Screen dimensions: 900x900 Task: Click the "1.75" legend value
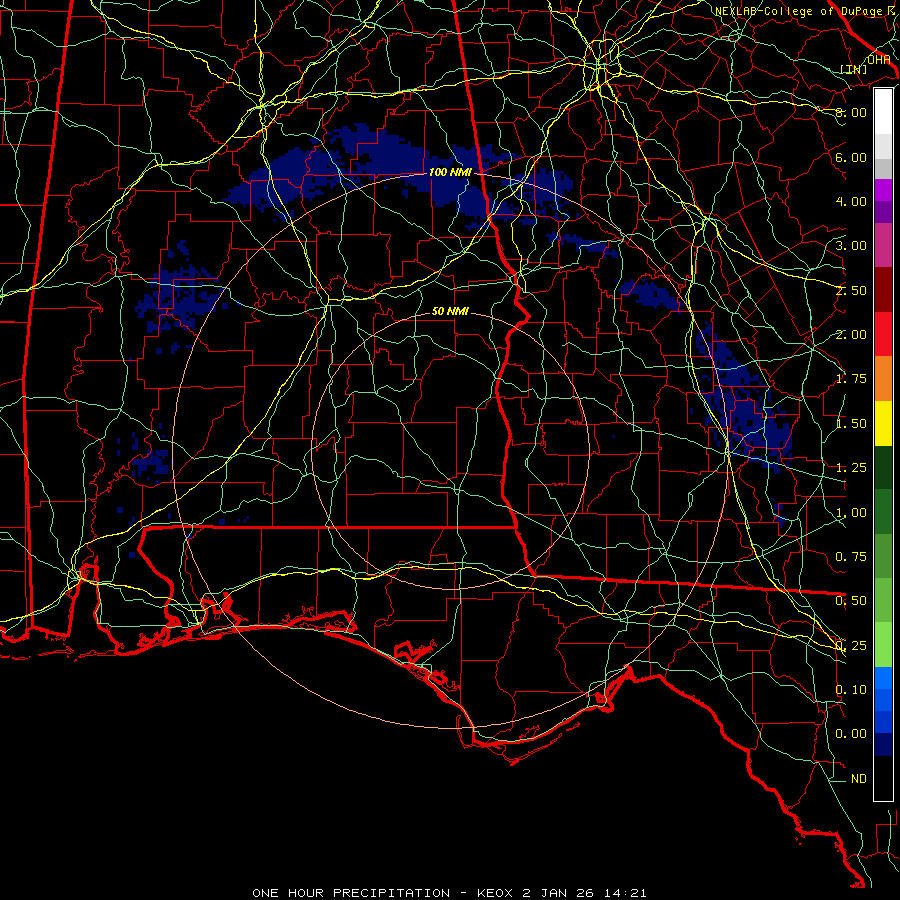[851, 379]
